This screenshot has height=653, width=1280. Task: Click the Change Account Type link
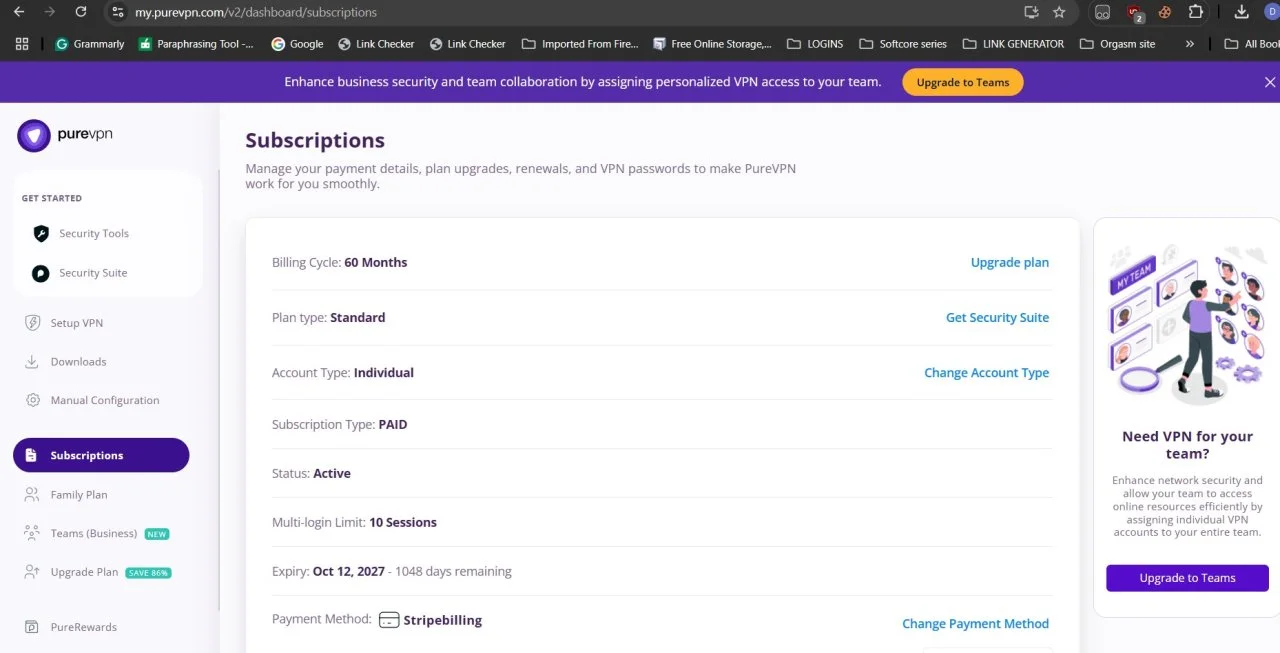point(986,372)
